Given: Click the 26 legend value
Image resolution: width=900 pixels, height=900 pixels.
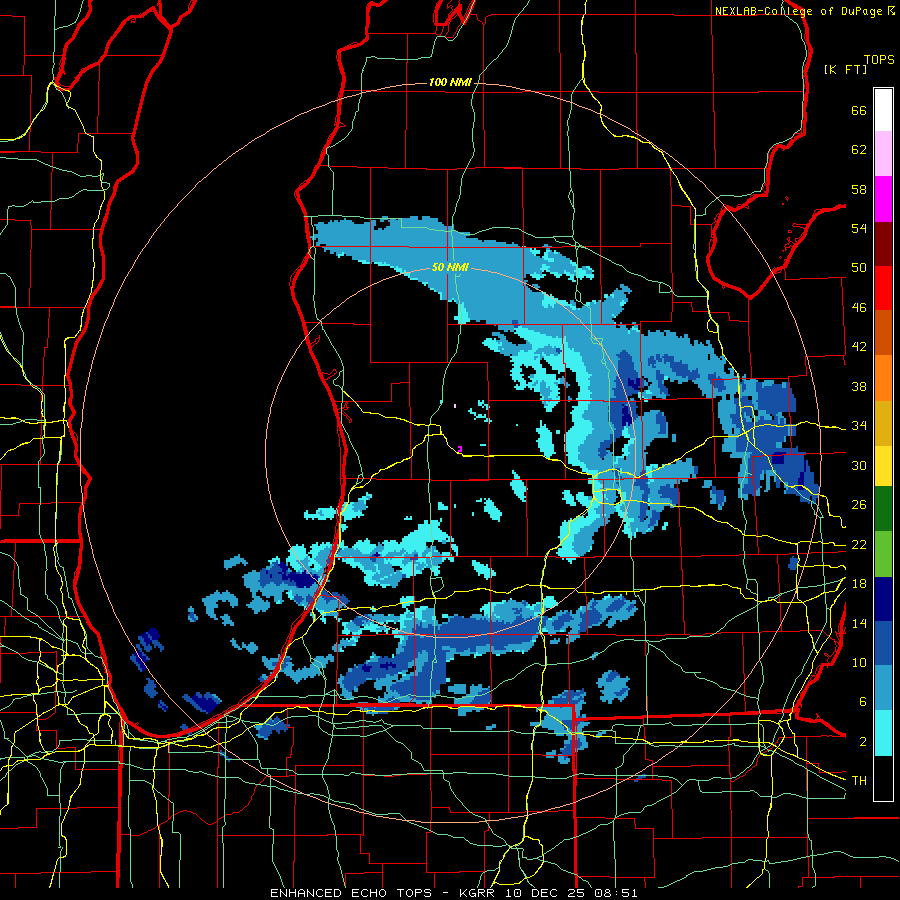Looking at the screenshot, I should 859,505.
